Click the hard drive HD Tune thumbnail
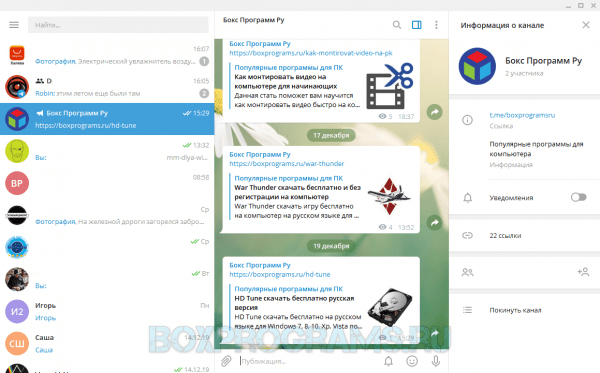The height and width of the screenshot is (373, 600). [390, 307]
